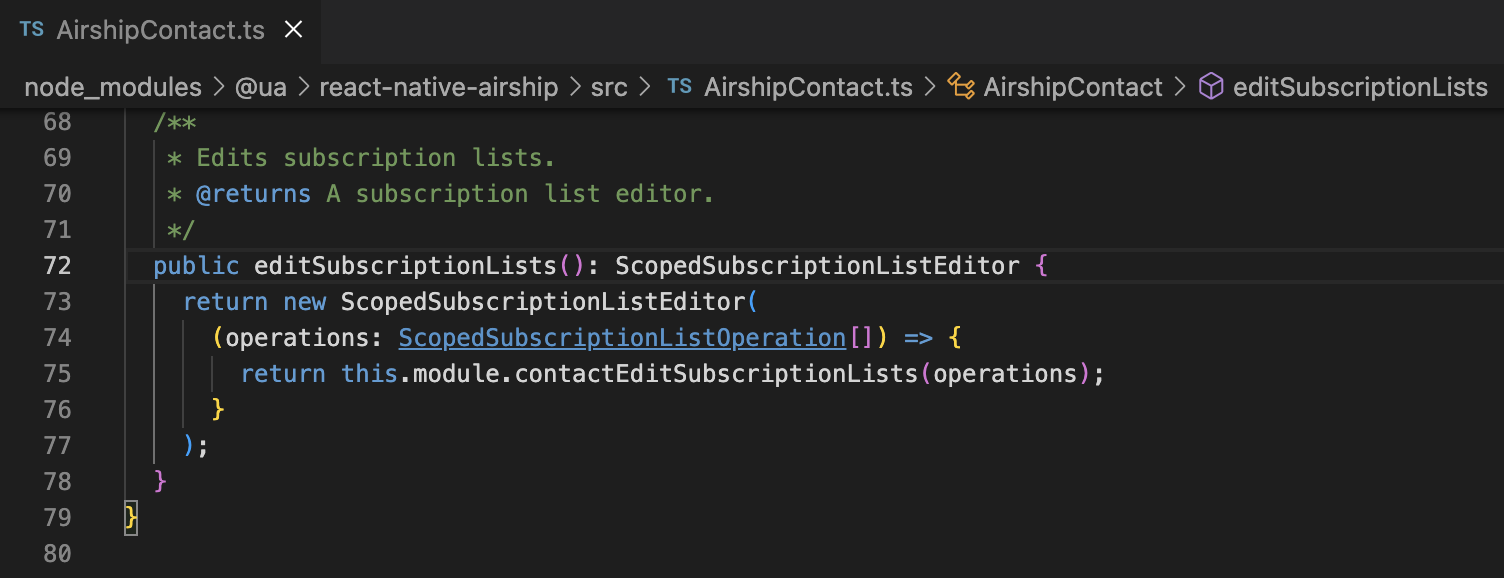Select the react-native-airship breadcrumb entry

(438, 87)
